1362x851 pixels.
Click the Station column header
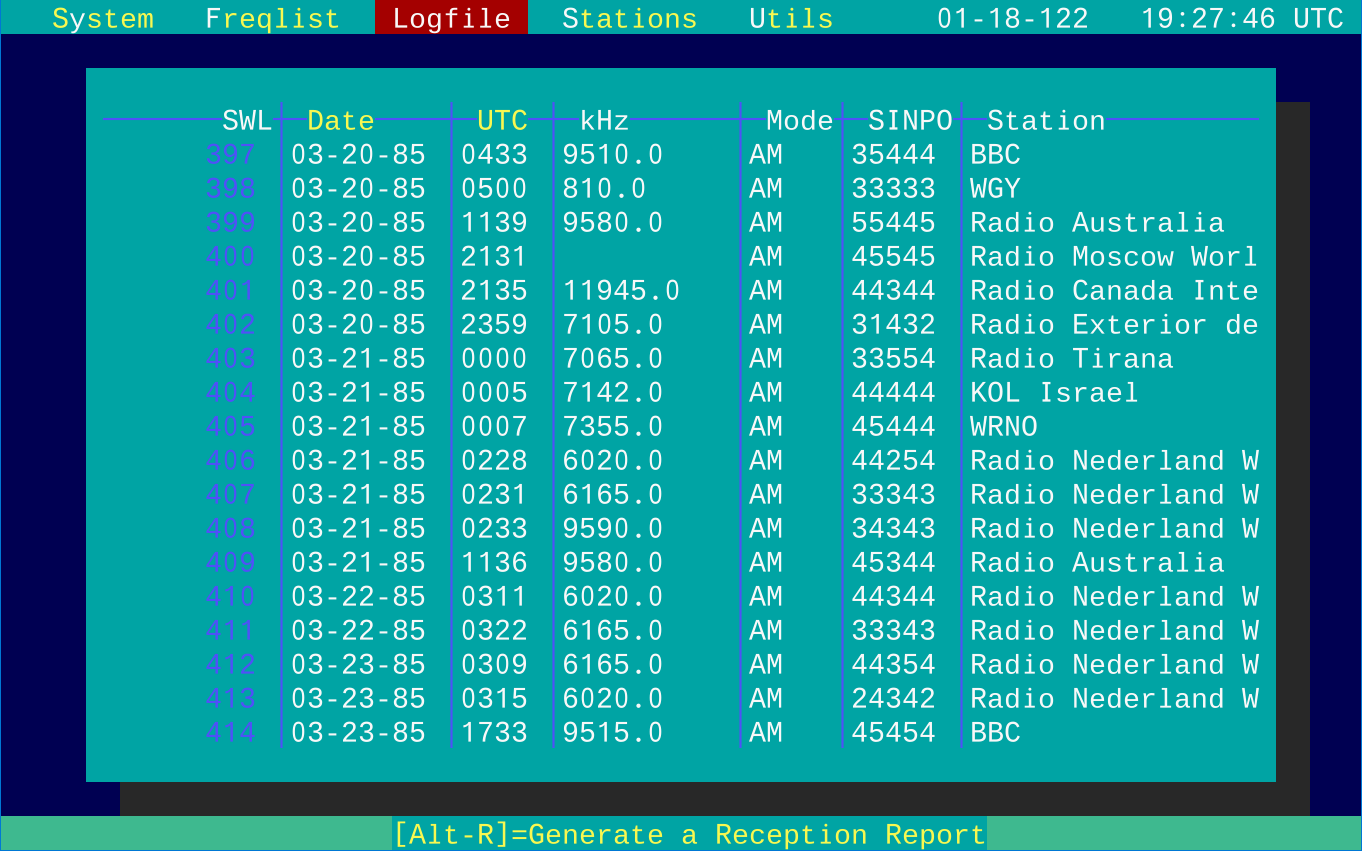click(1046, 121)
